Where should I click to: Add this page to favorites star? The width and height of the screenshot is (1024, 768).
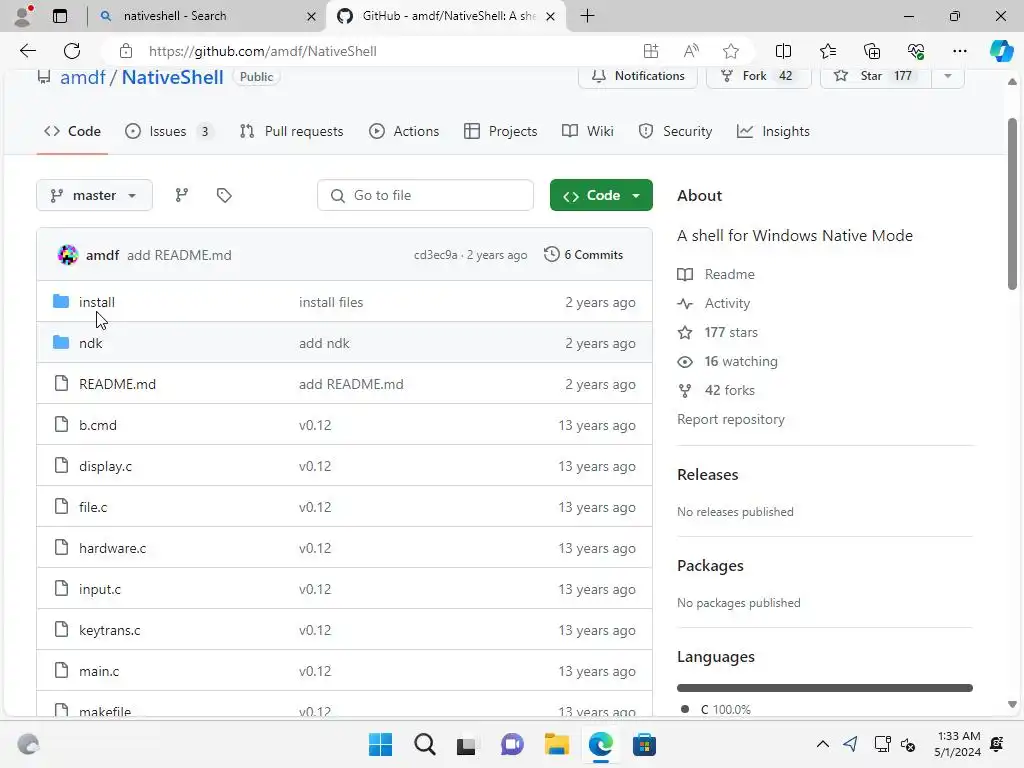731,51
